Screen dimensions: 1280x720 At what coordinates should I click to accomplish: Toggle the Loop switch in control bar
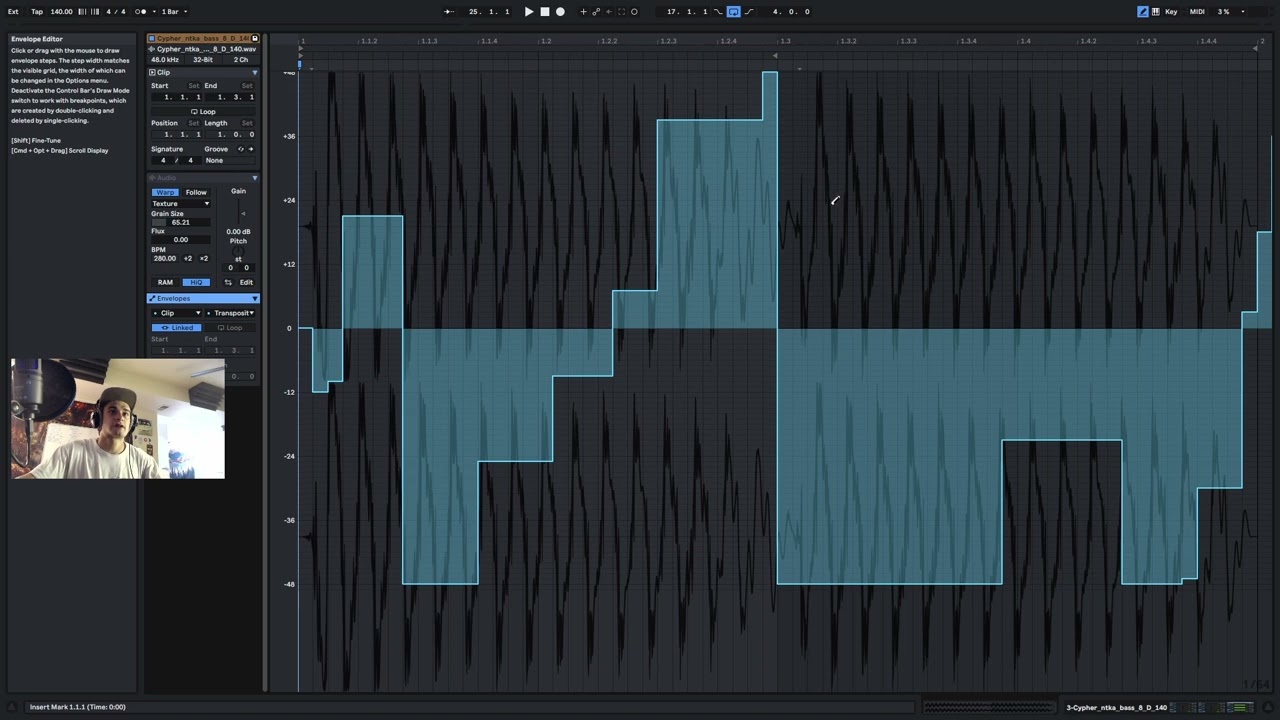pyautogui.click(x=734, y=12)
